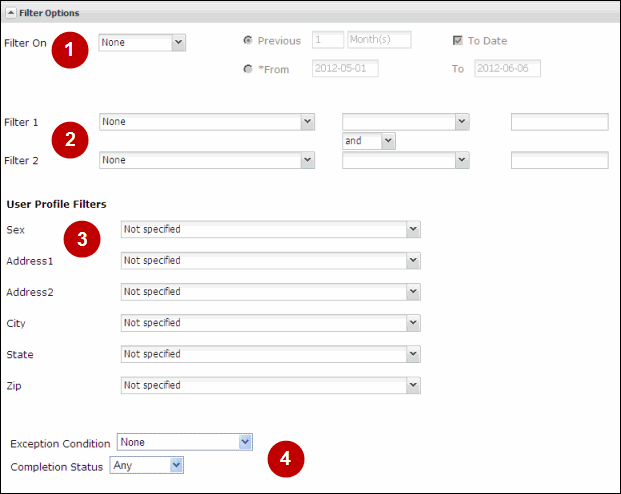Open the Zip profile filter dropdown
This screenshot has width=621, height=494.
click(270, 385)
